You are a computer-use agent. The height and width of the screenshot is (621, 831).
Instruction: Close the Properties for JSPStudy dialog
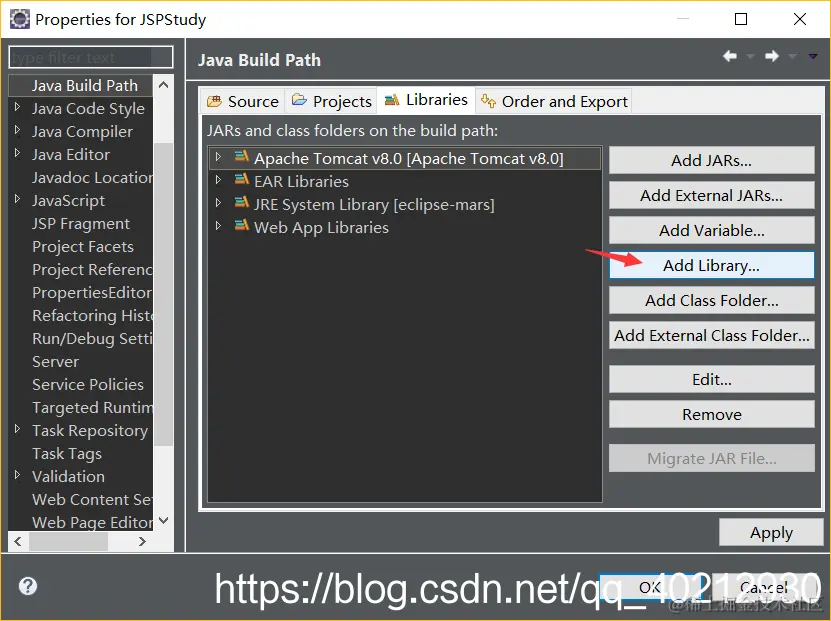tap(800, 19)
